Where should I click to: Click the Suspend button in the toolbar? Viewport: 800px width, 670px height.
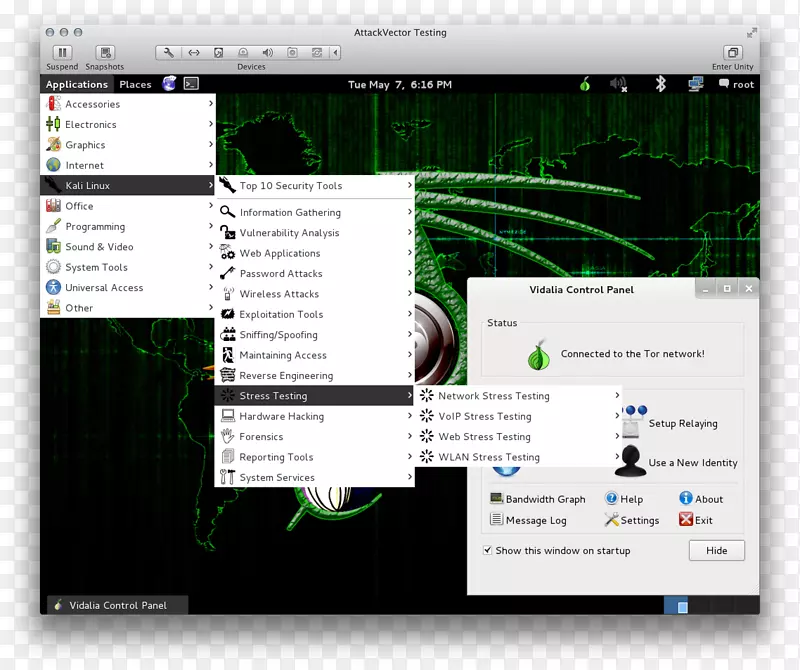click(x=61, y=55)
